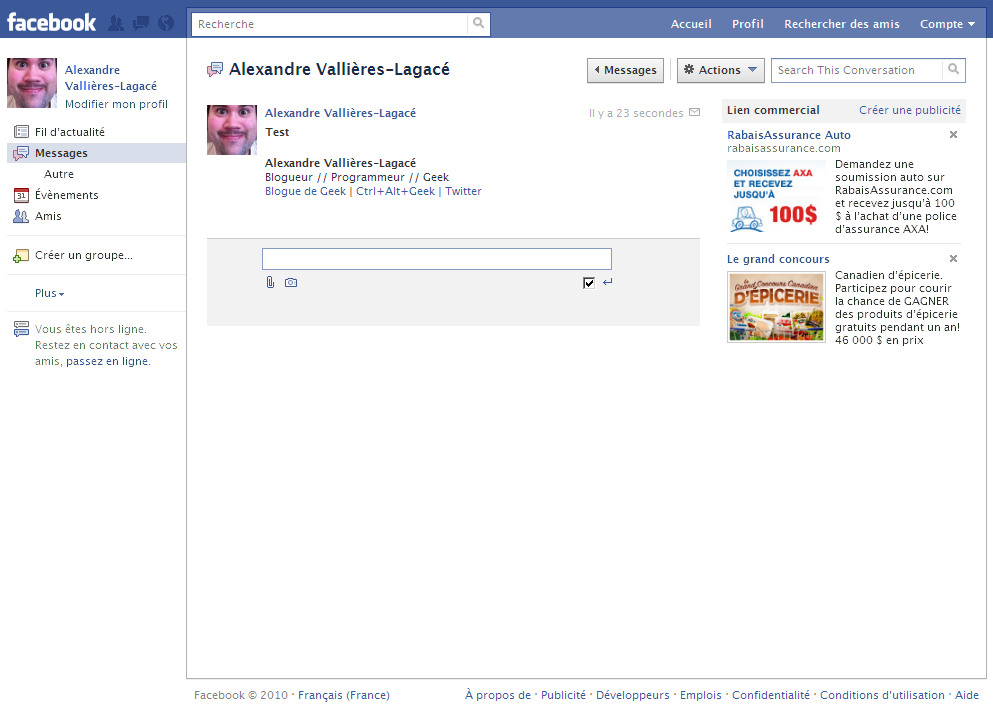
Task: Change language via Français (France)
Action: 344,695
